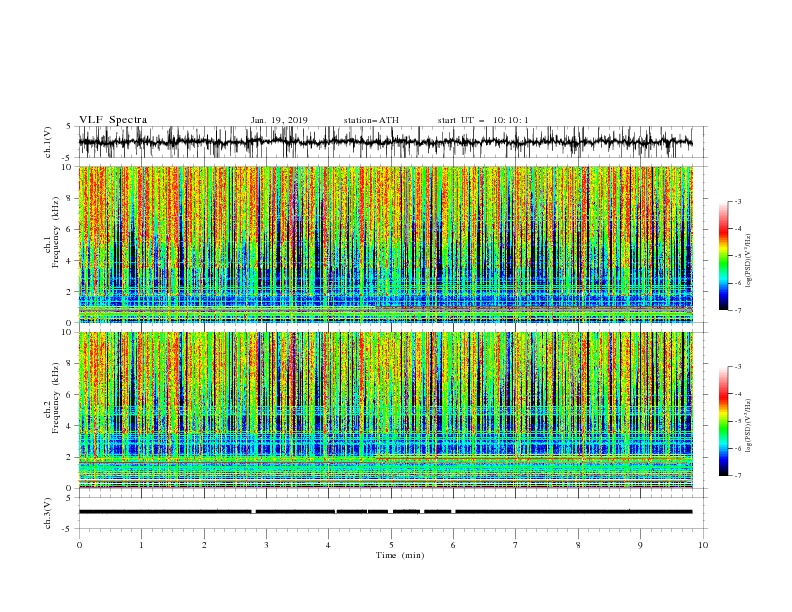Click the 'station=ATH' label
The height and width of the screenshot is (612, 792).
point(371,120)
